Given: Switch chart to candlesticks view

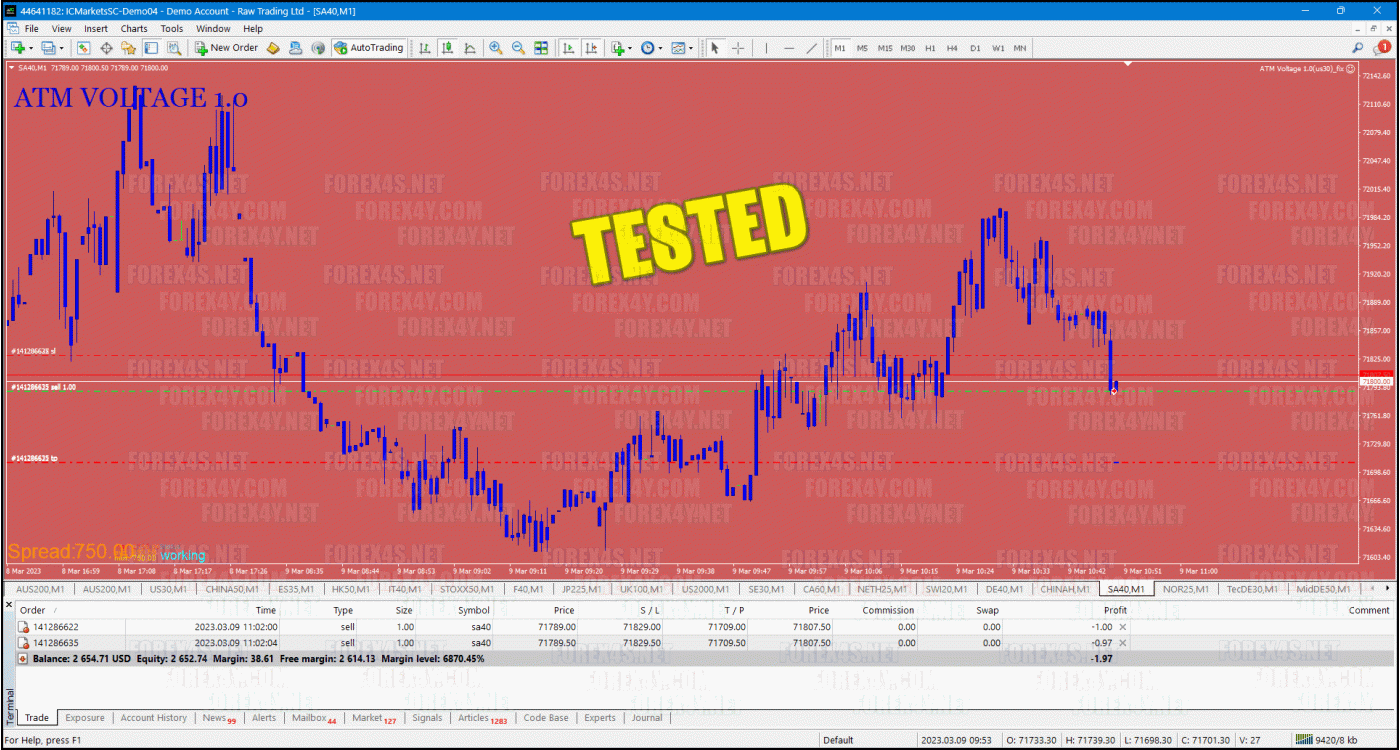Looking at the screenshot, I should pos(447,47).
